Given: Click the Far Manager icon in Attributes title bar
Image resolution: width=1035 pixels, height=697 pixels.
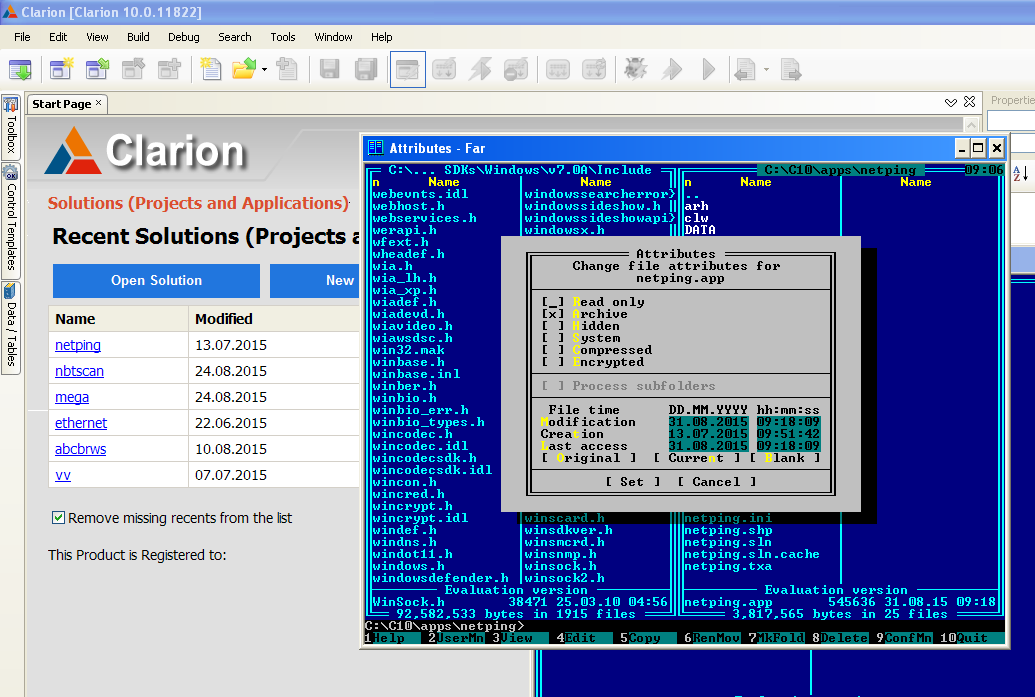Looking at the screenshot, I should pos(376,148).
